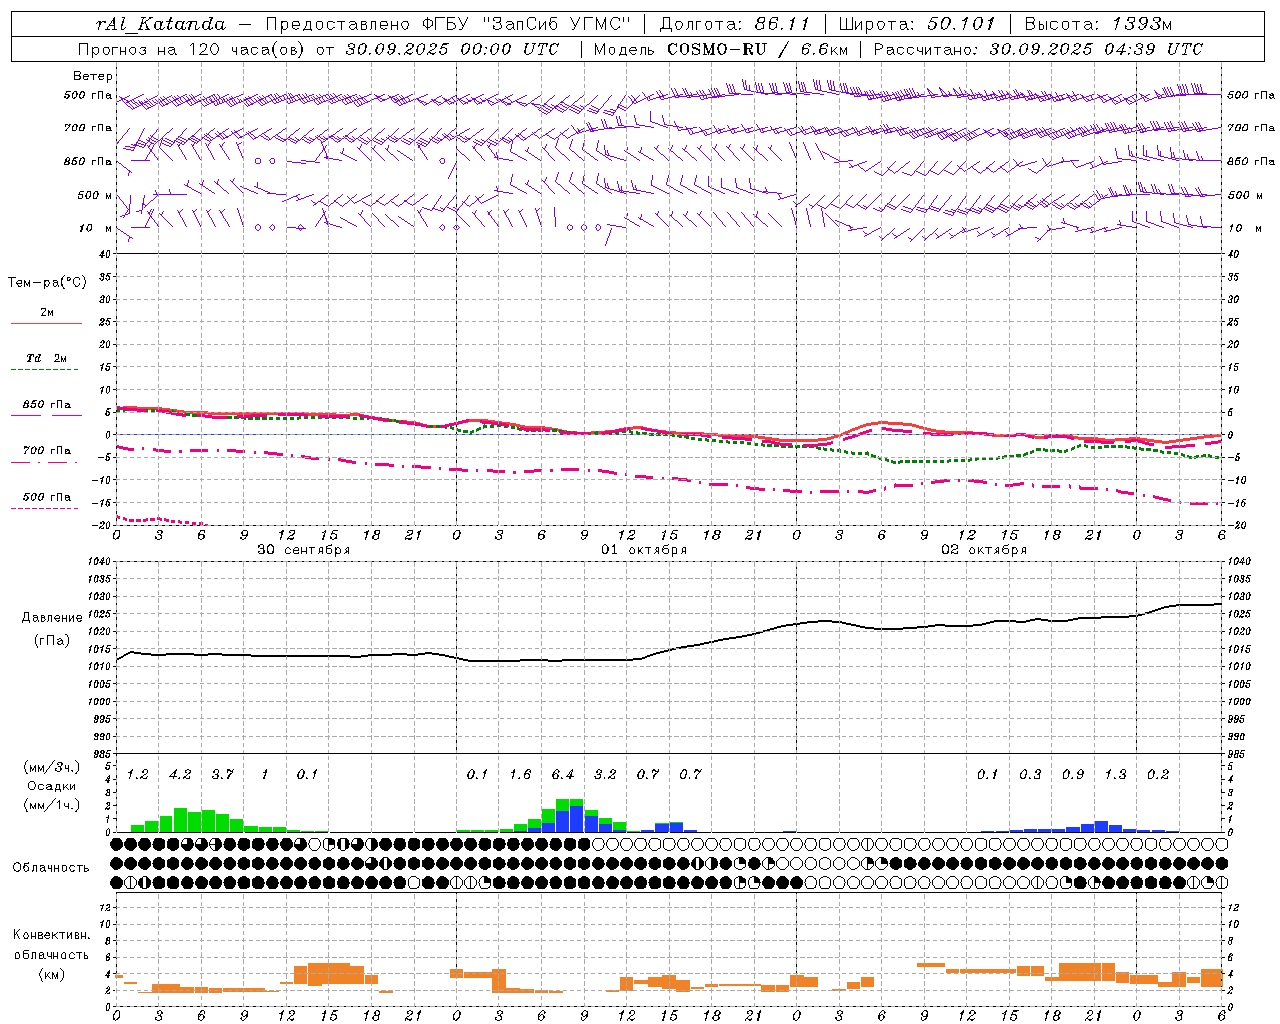Screen dimensions: 1280x1024
Task: Click the Конвективн. panel label
Action: (51, 935)
